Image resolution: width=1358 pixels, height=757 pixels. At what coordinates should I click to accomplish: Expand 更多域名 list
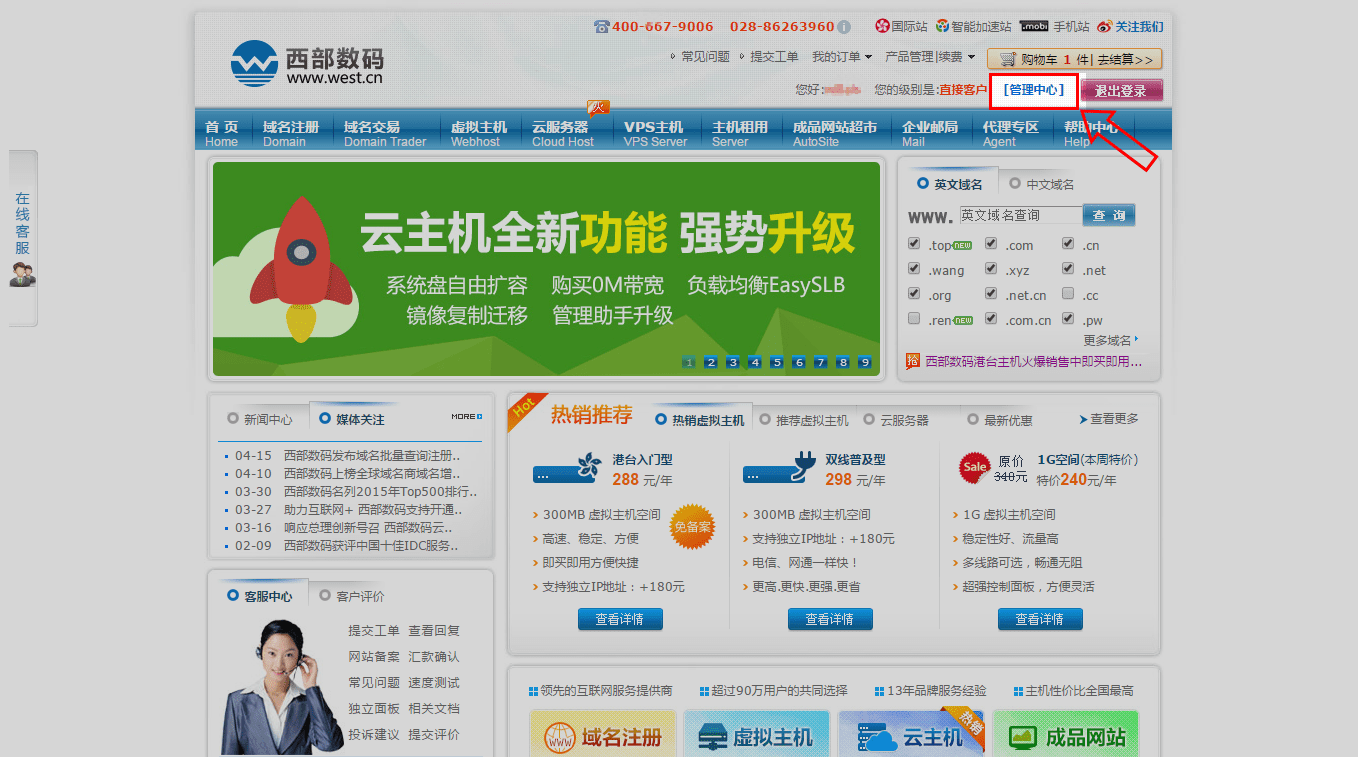[1111, 340]
